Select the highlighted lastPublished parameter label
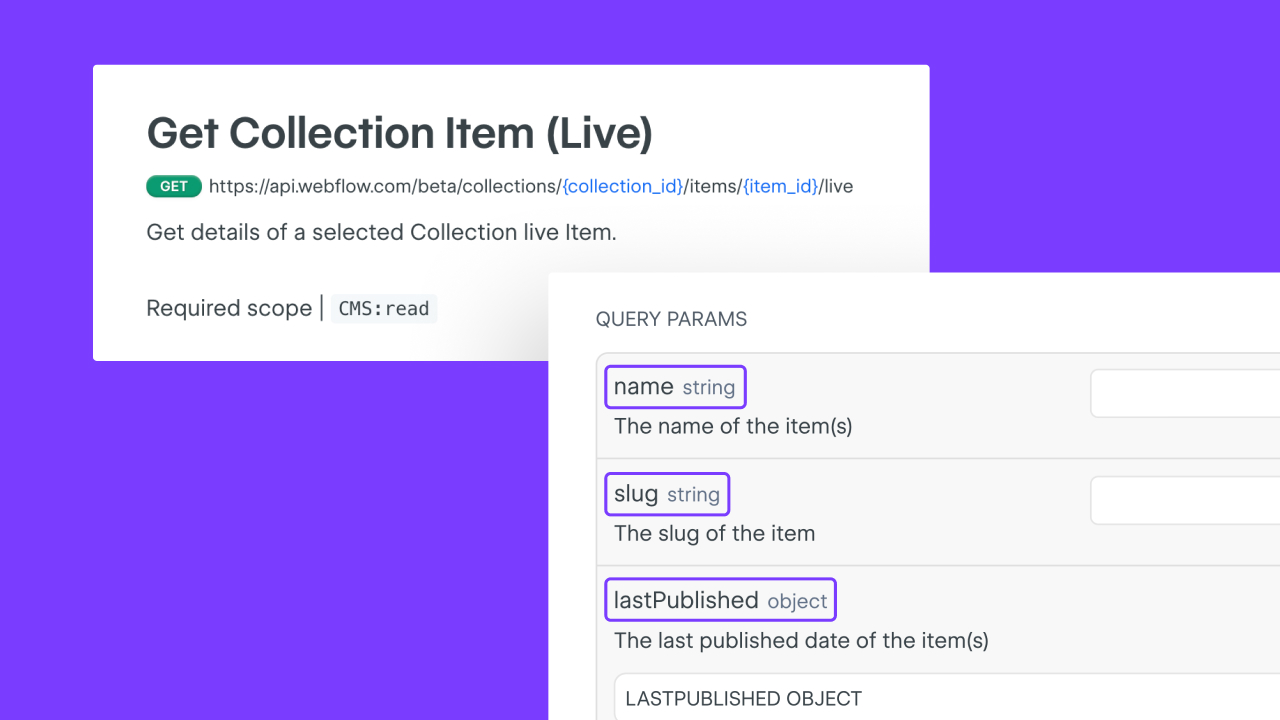The image size is (1280, 720). click(x=686, y=600)
